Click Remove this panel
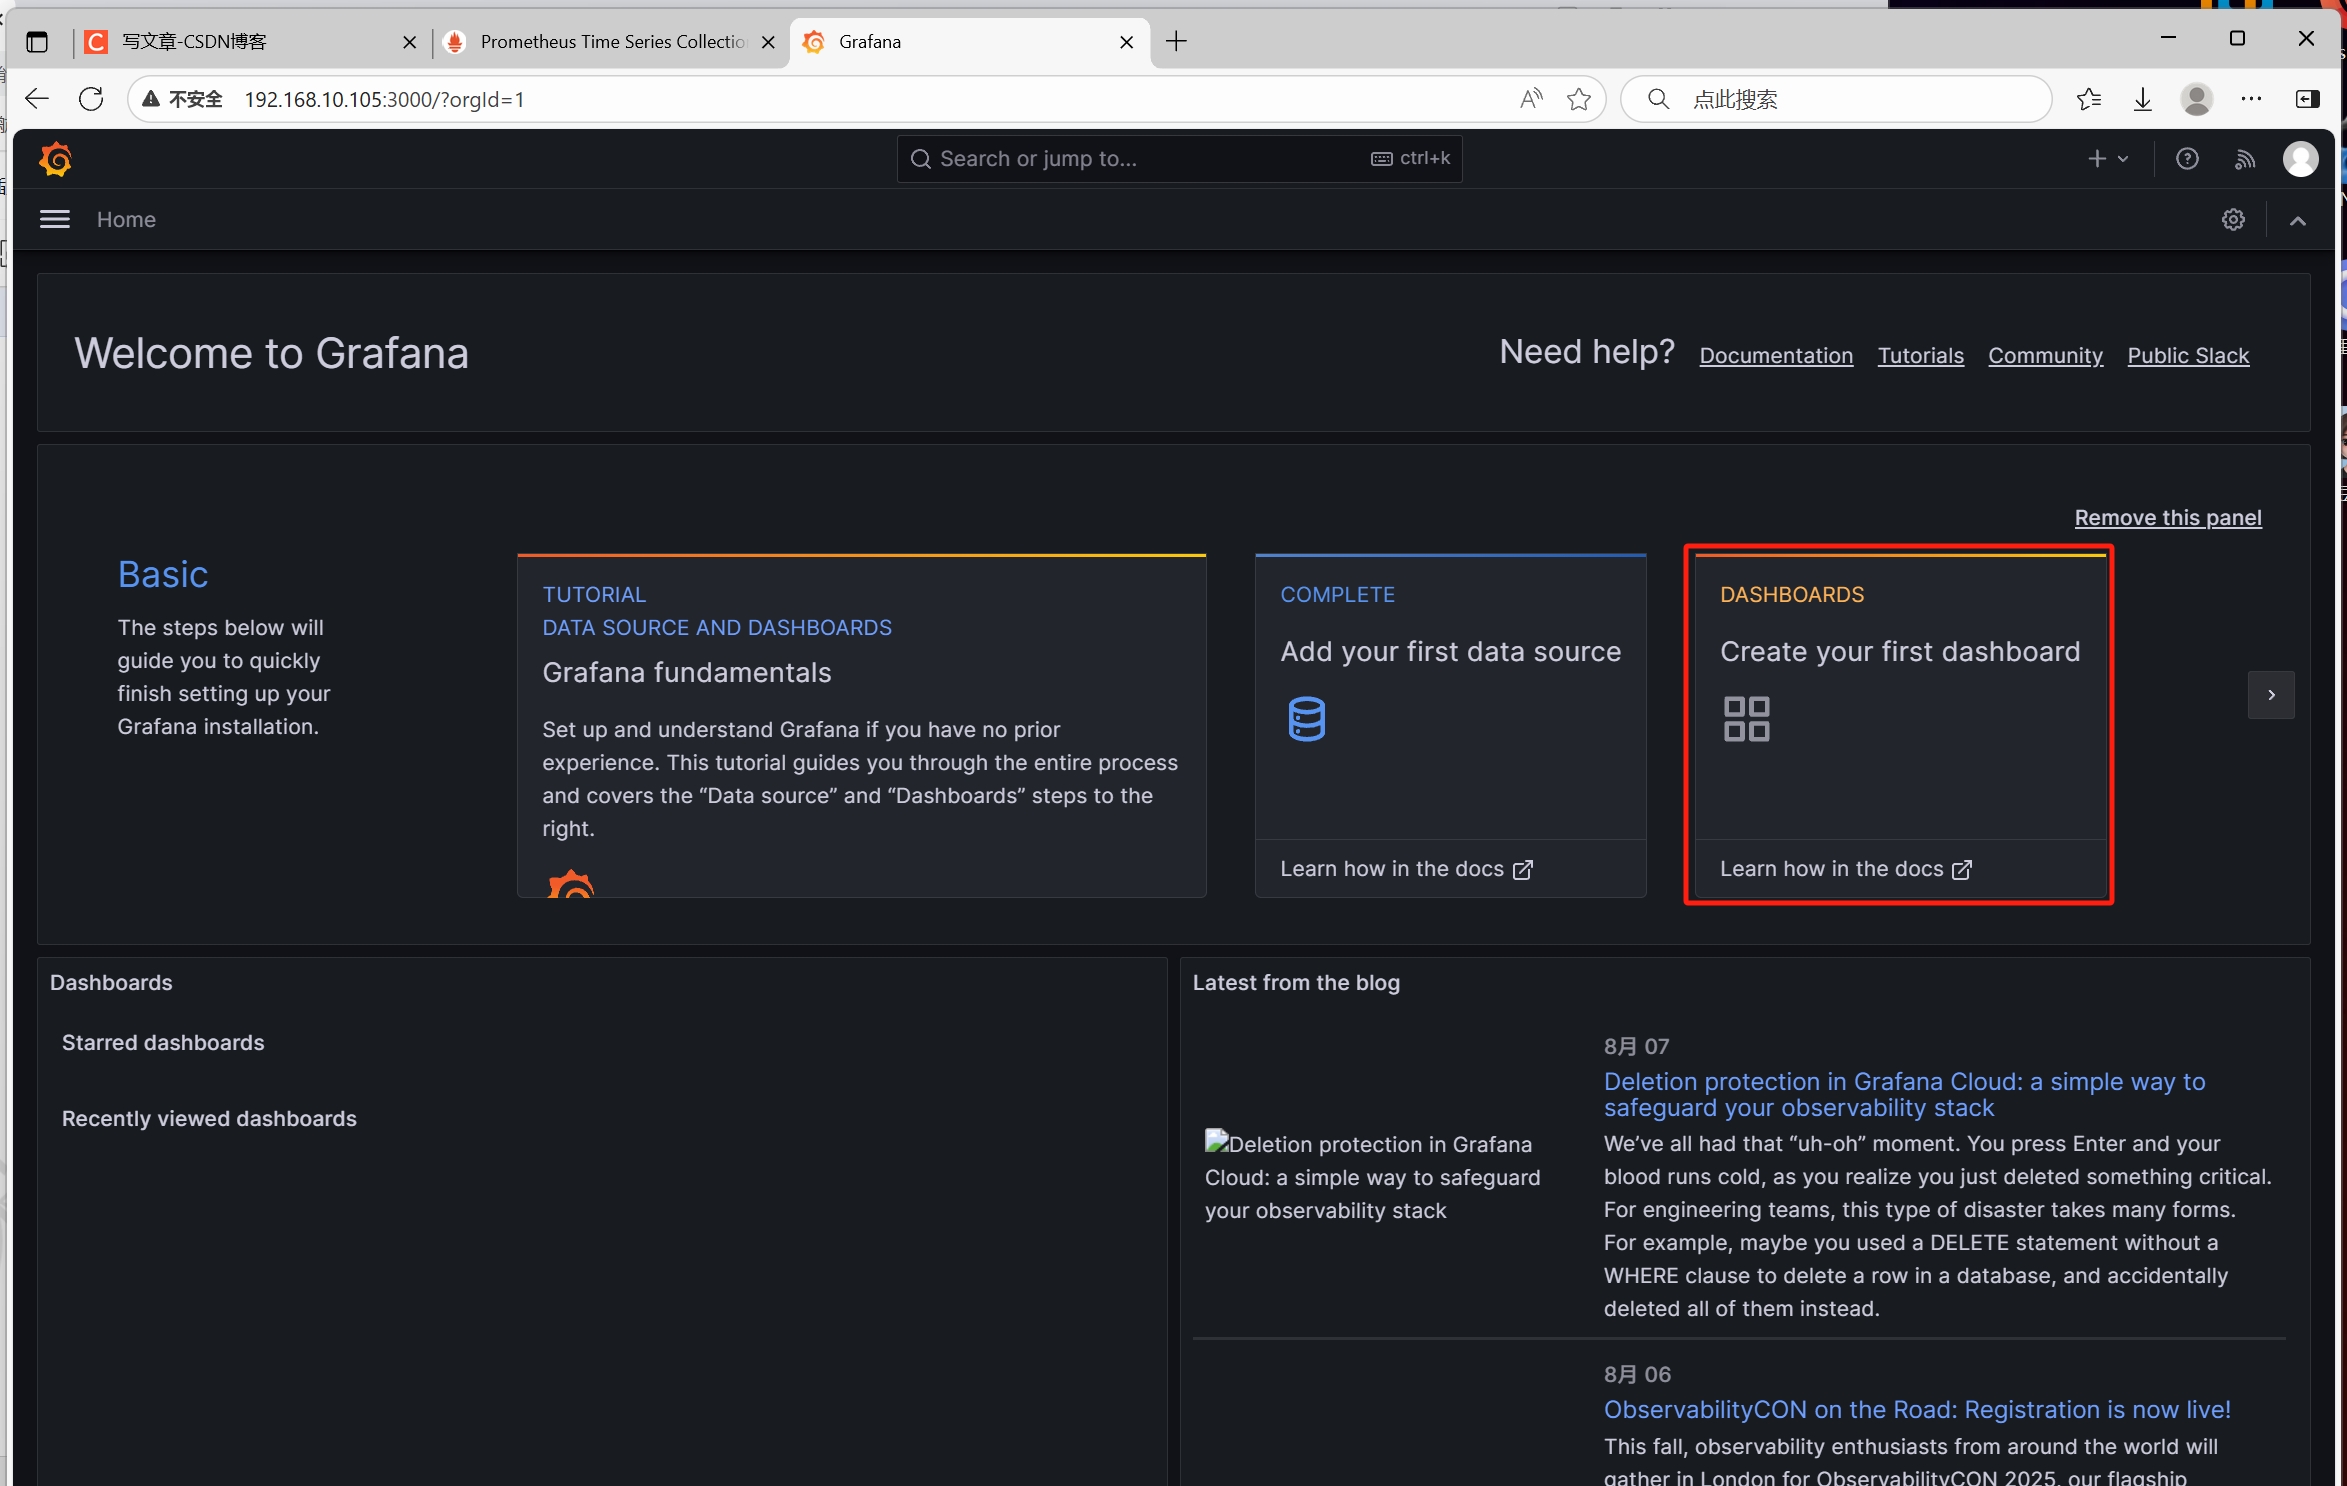2347x1486 pixels. 2167,517
